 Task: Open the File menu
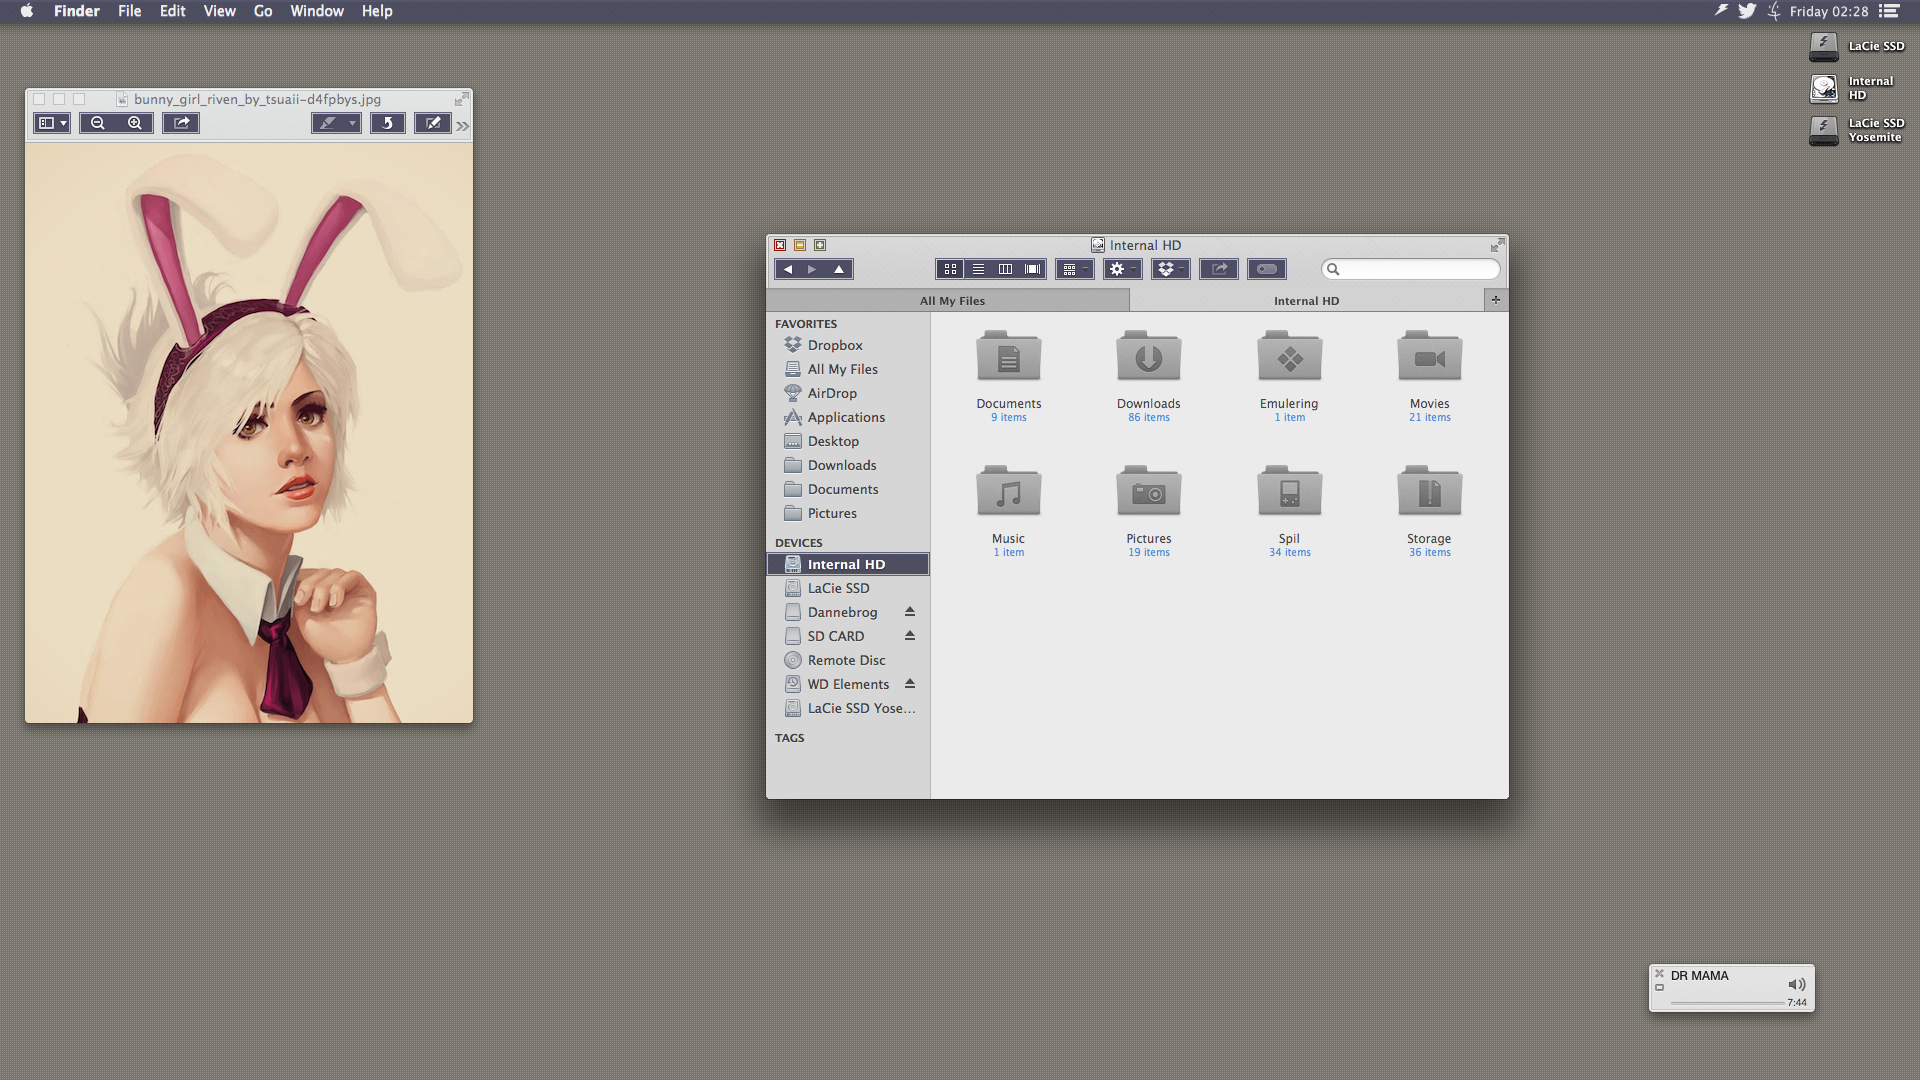coord(130,11)
